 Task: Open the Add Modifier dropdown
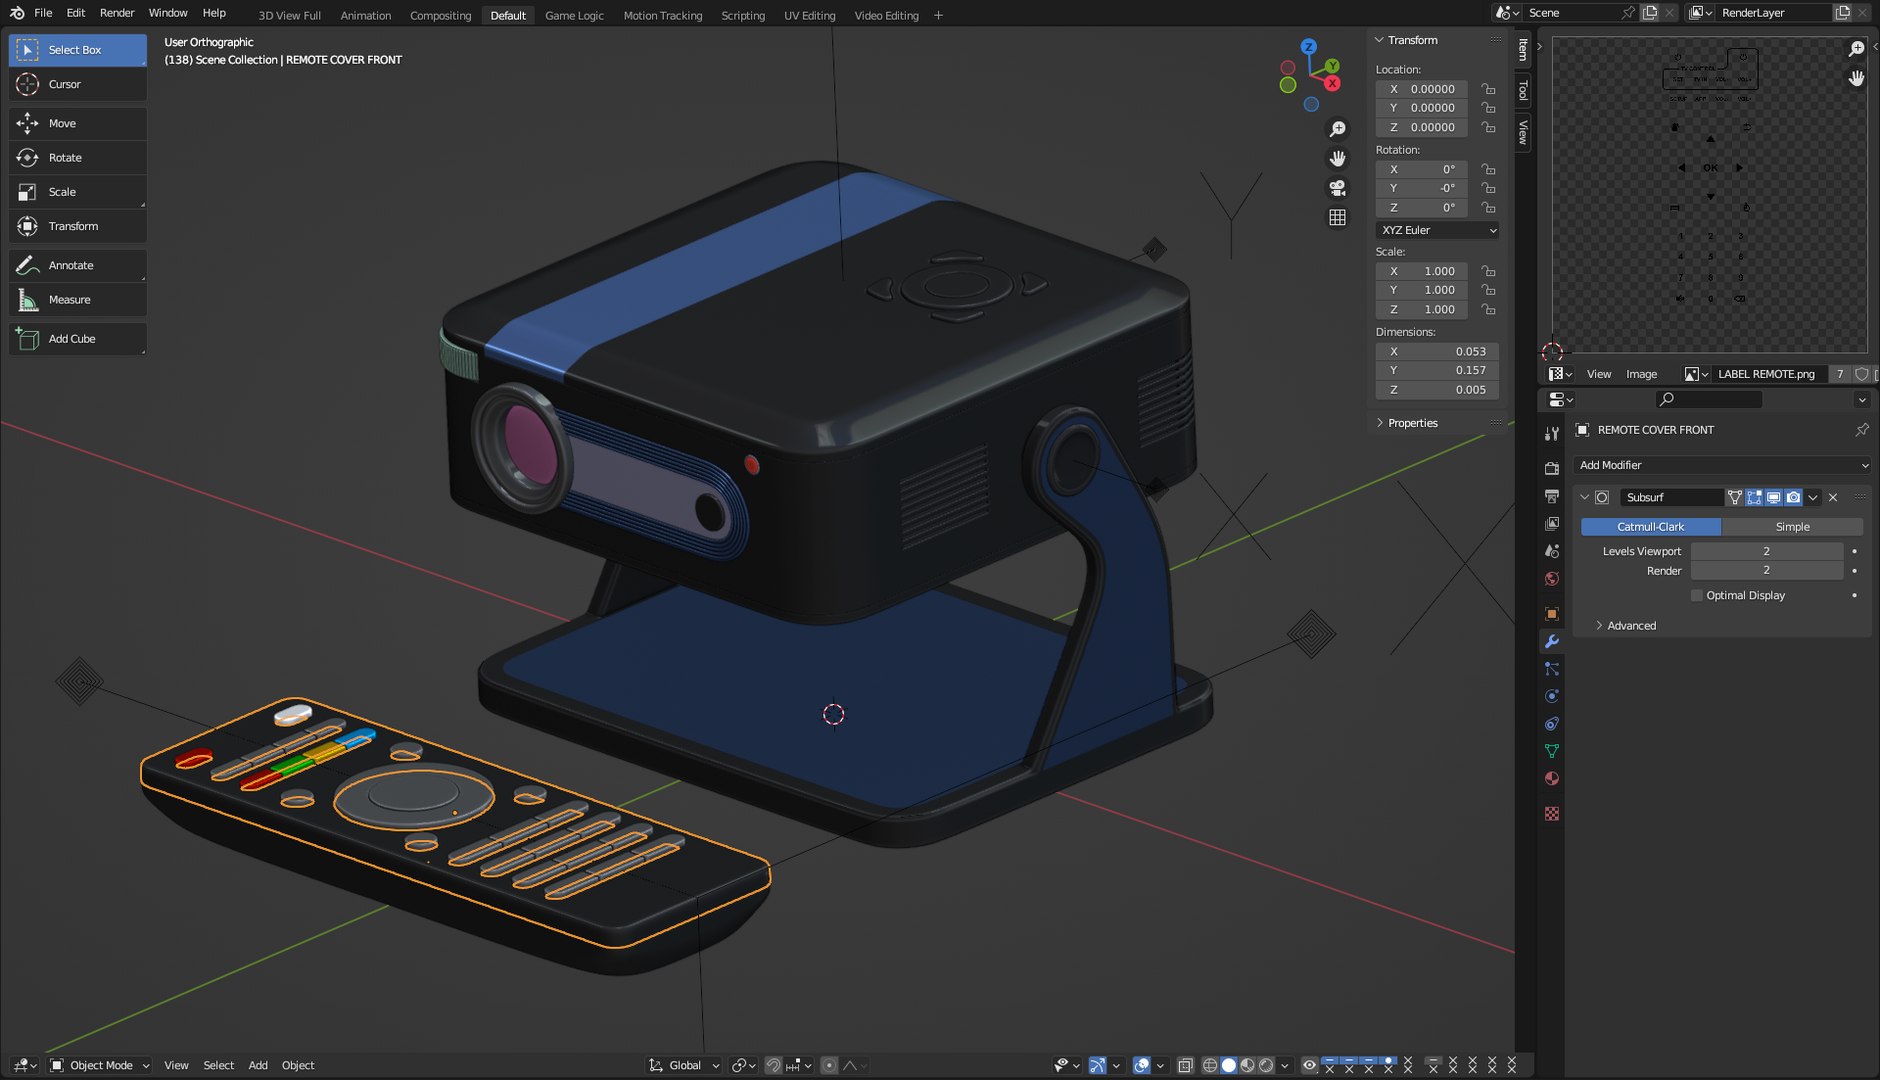1723,465
